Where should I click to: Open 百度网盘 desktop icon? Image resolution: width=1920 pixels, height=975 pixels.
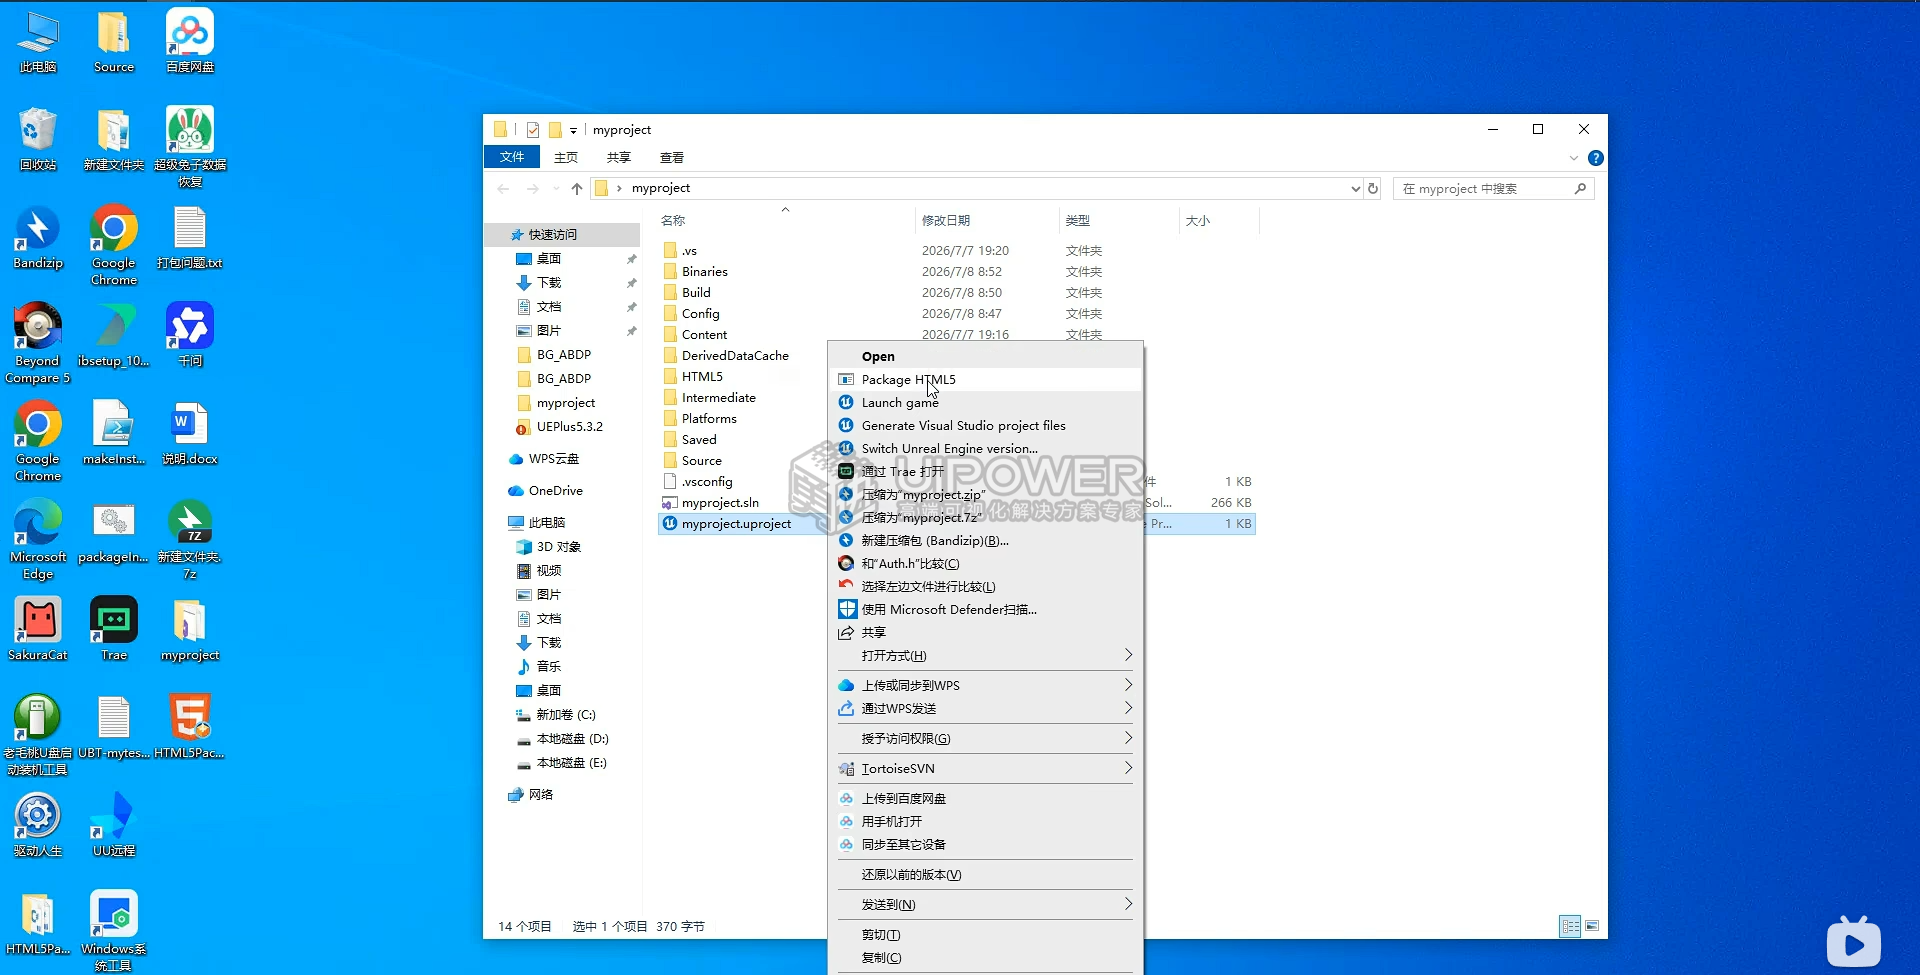tap(190, 41)
